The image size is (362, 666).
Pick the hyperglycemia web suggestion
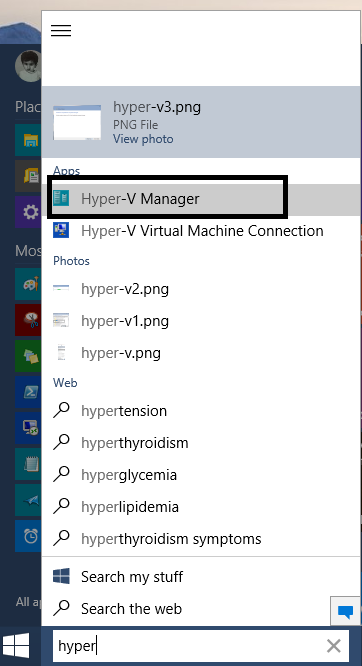201,475
